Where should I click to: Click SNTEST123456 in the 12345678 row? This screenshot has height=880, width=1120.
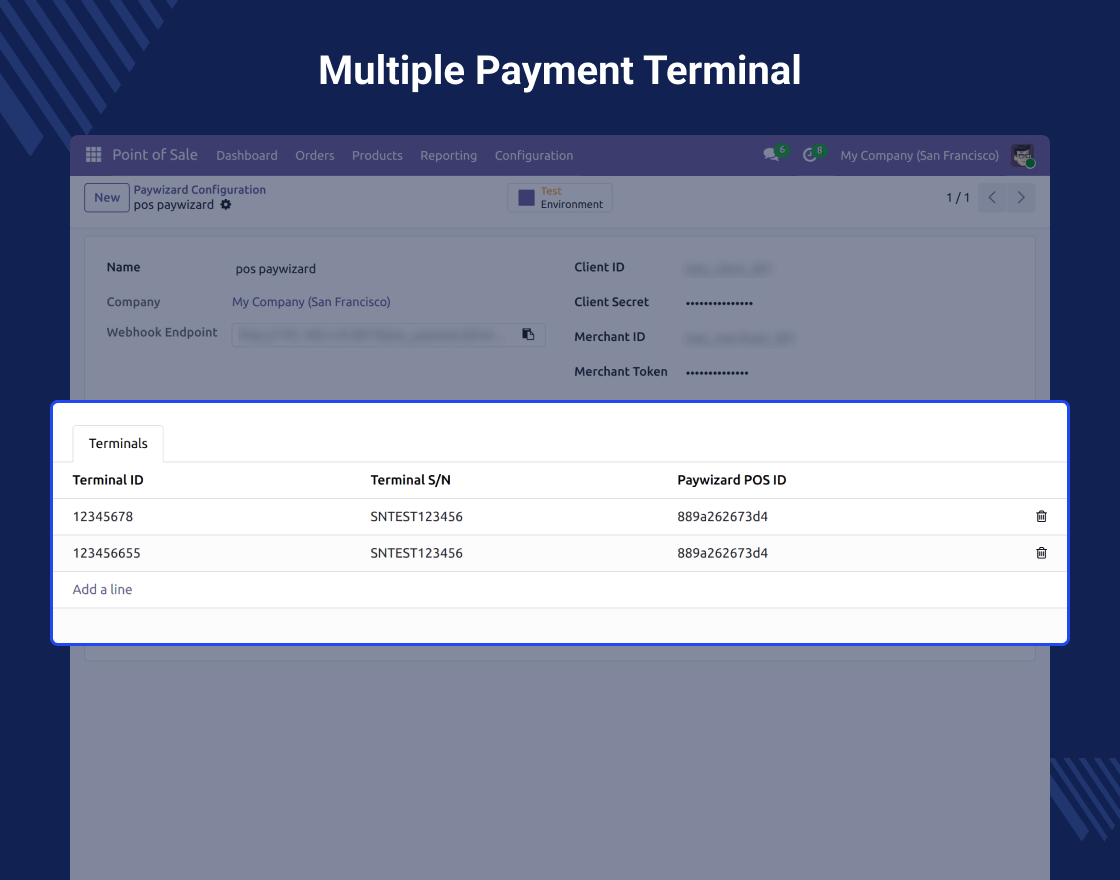pos(416,516)
